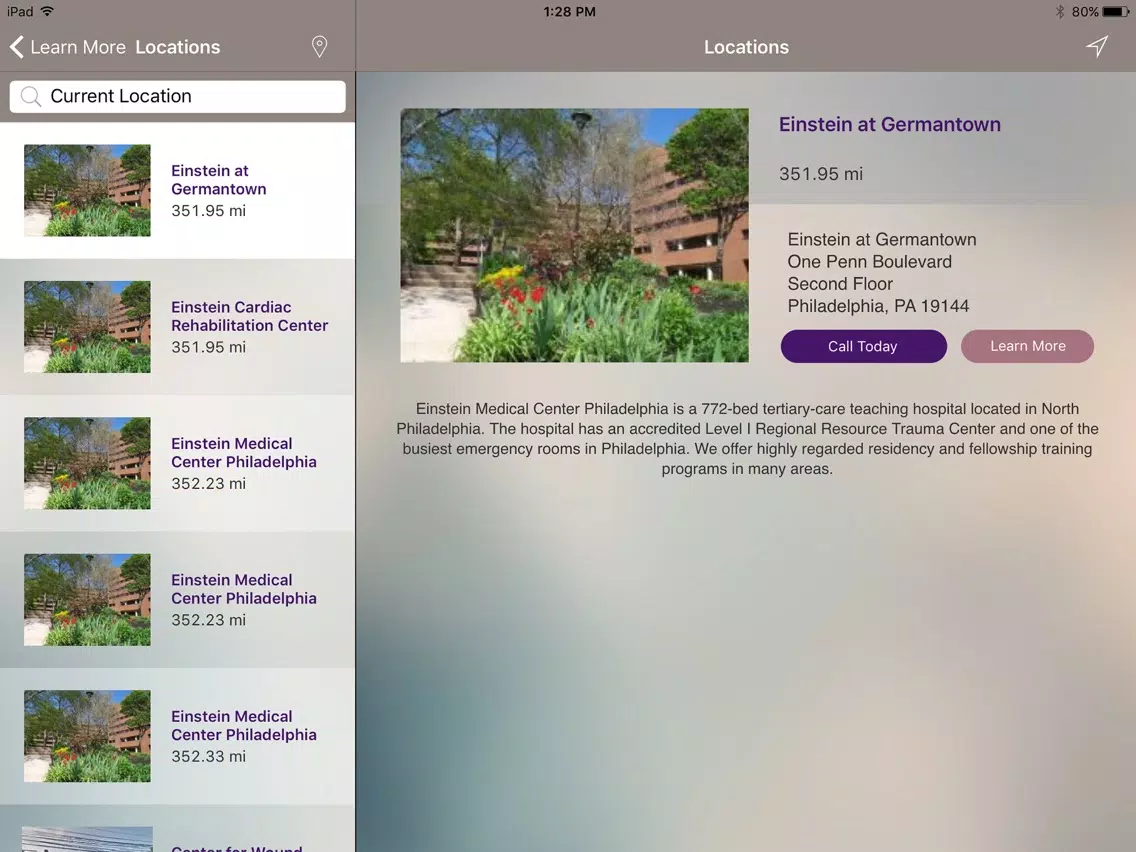Screen dimensions: 1136x852
Task: Tap the 772-bed hospital description paragraph
Action: coord(747,439)
